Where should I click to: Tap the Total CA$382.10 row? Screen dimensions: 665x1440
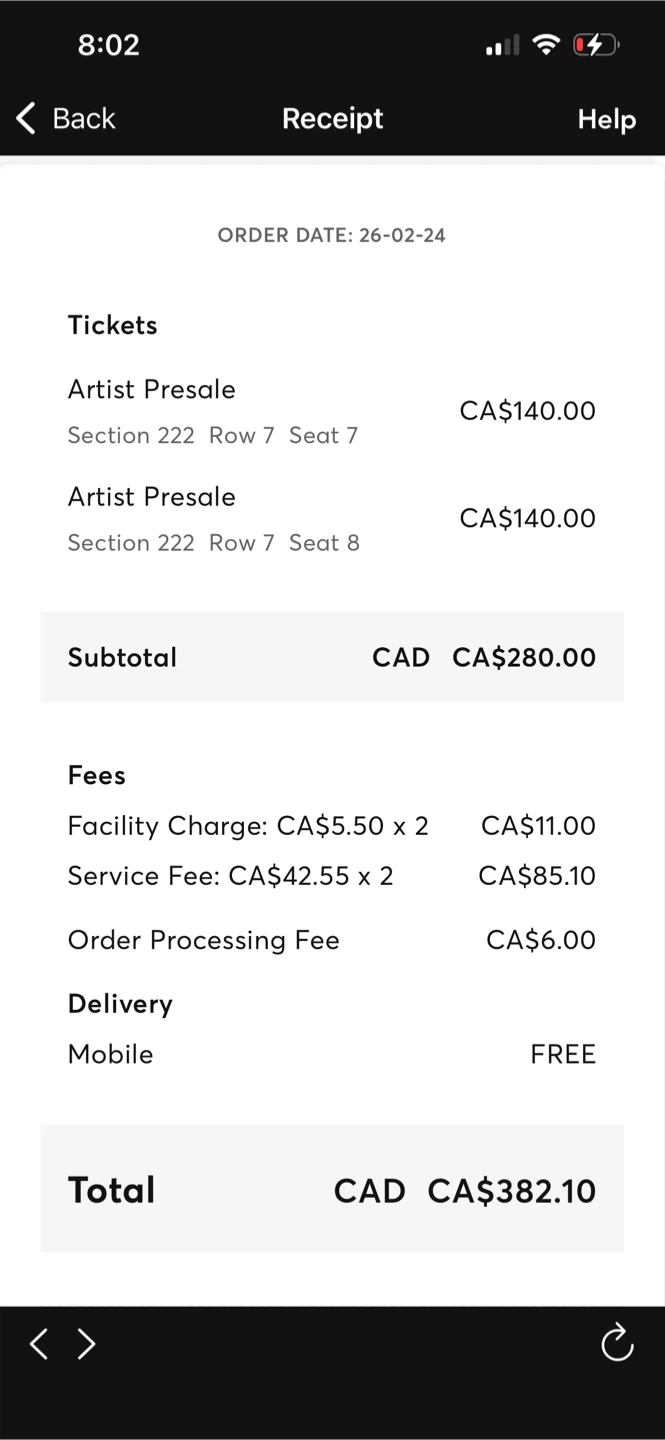point(332,1189)
